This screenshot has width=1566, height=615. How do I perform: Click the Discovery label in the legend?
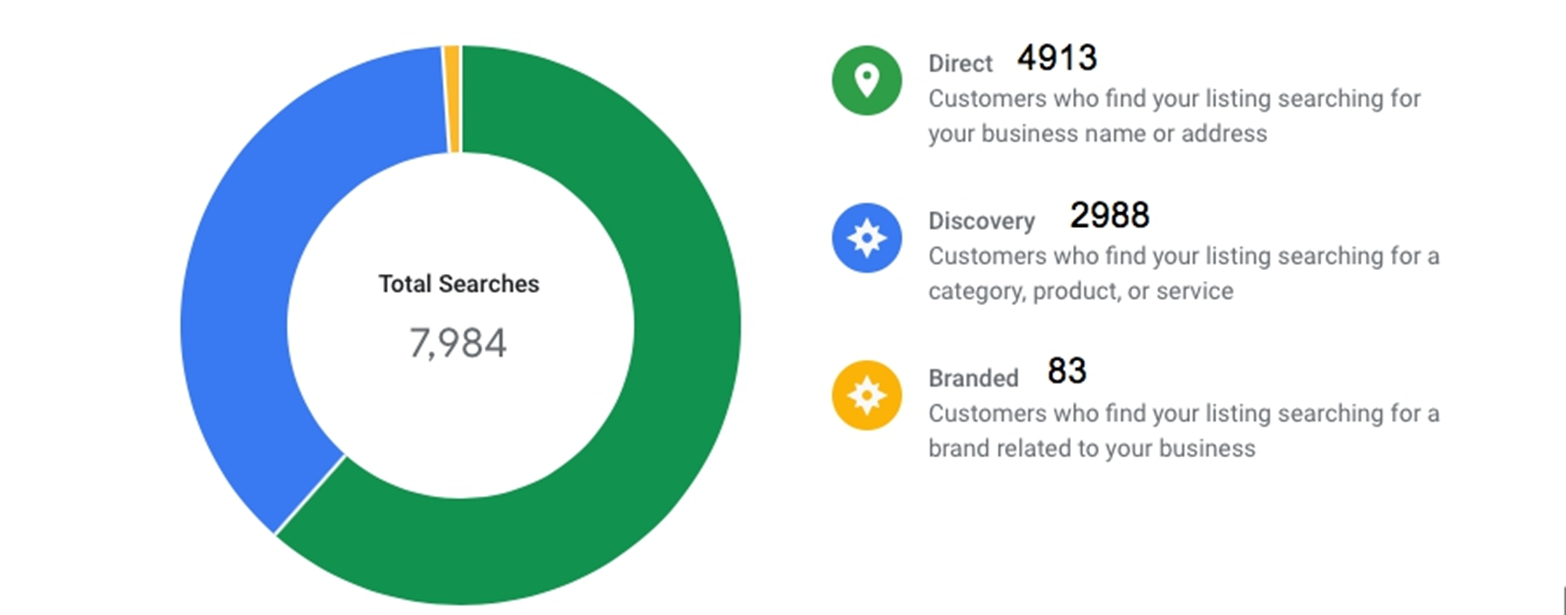981,221
